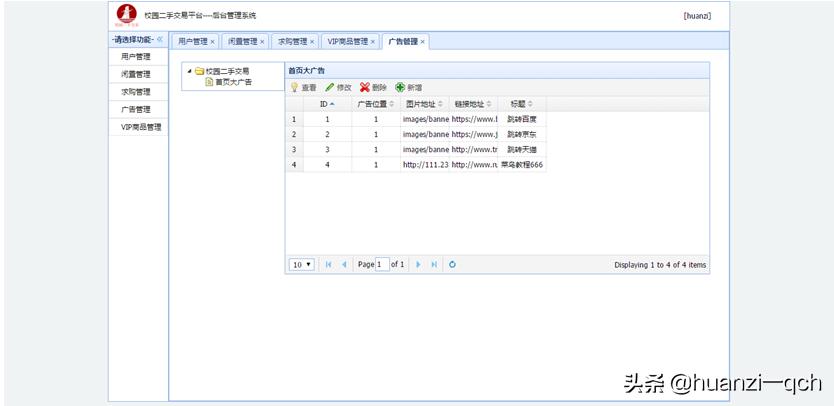
Task: Close the 闲置管理 tab
Action: coord(262,42)
